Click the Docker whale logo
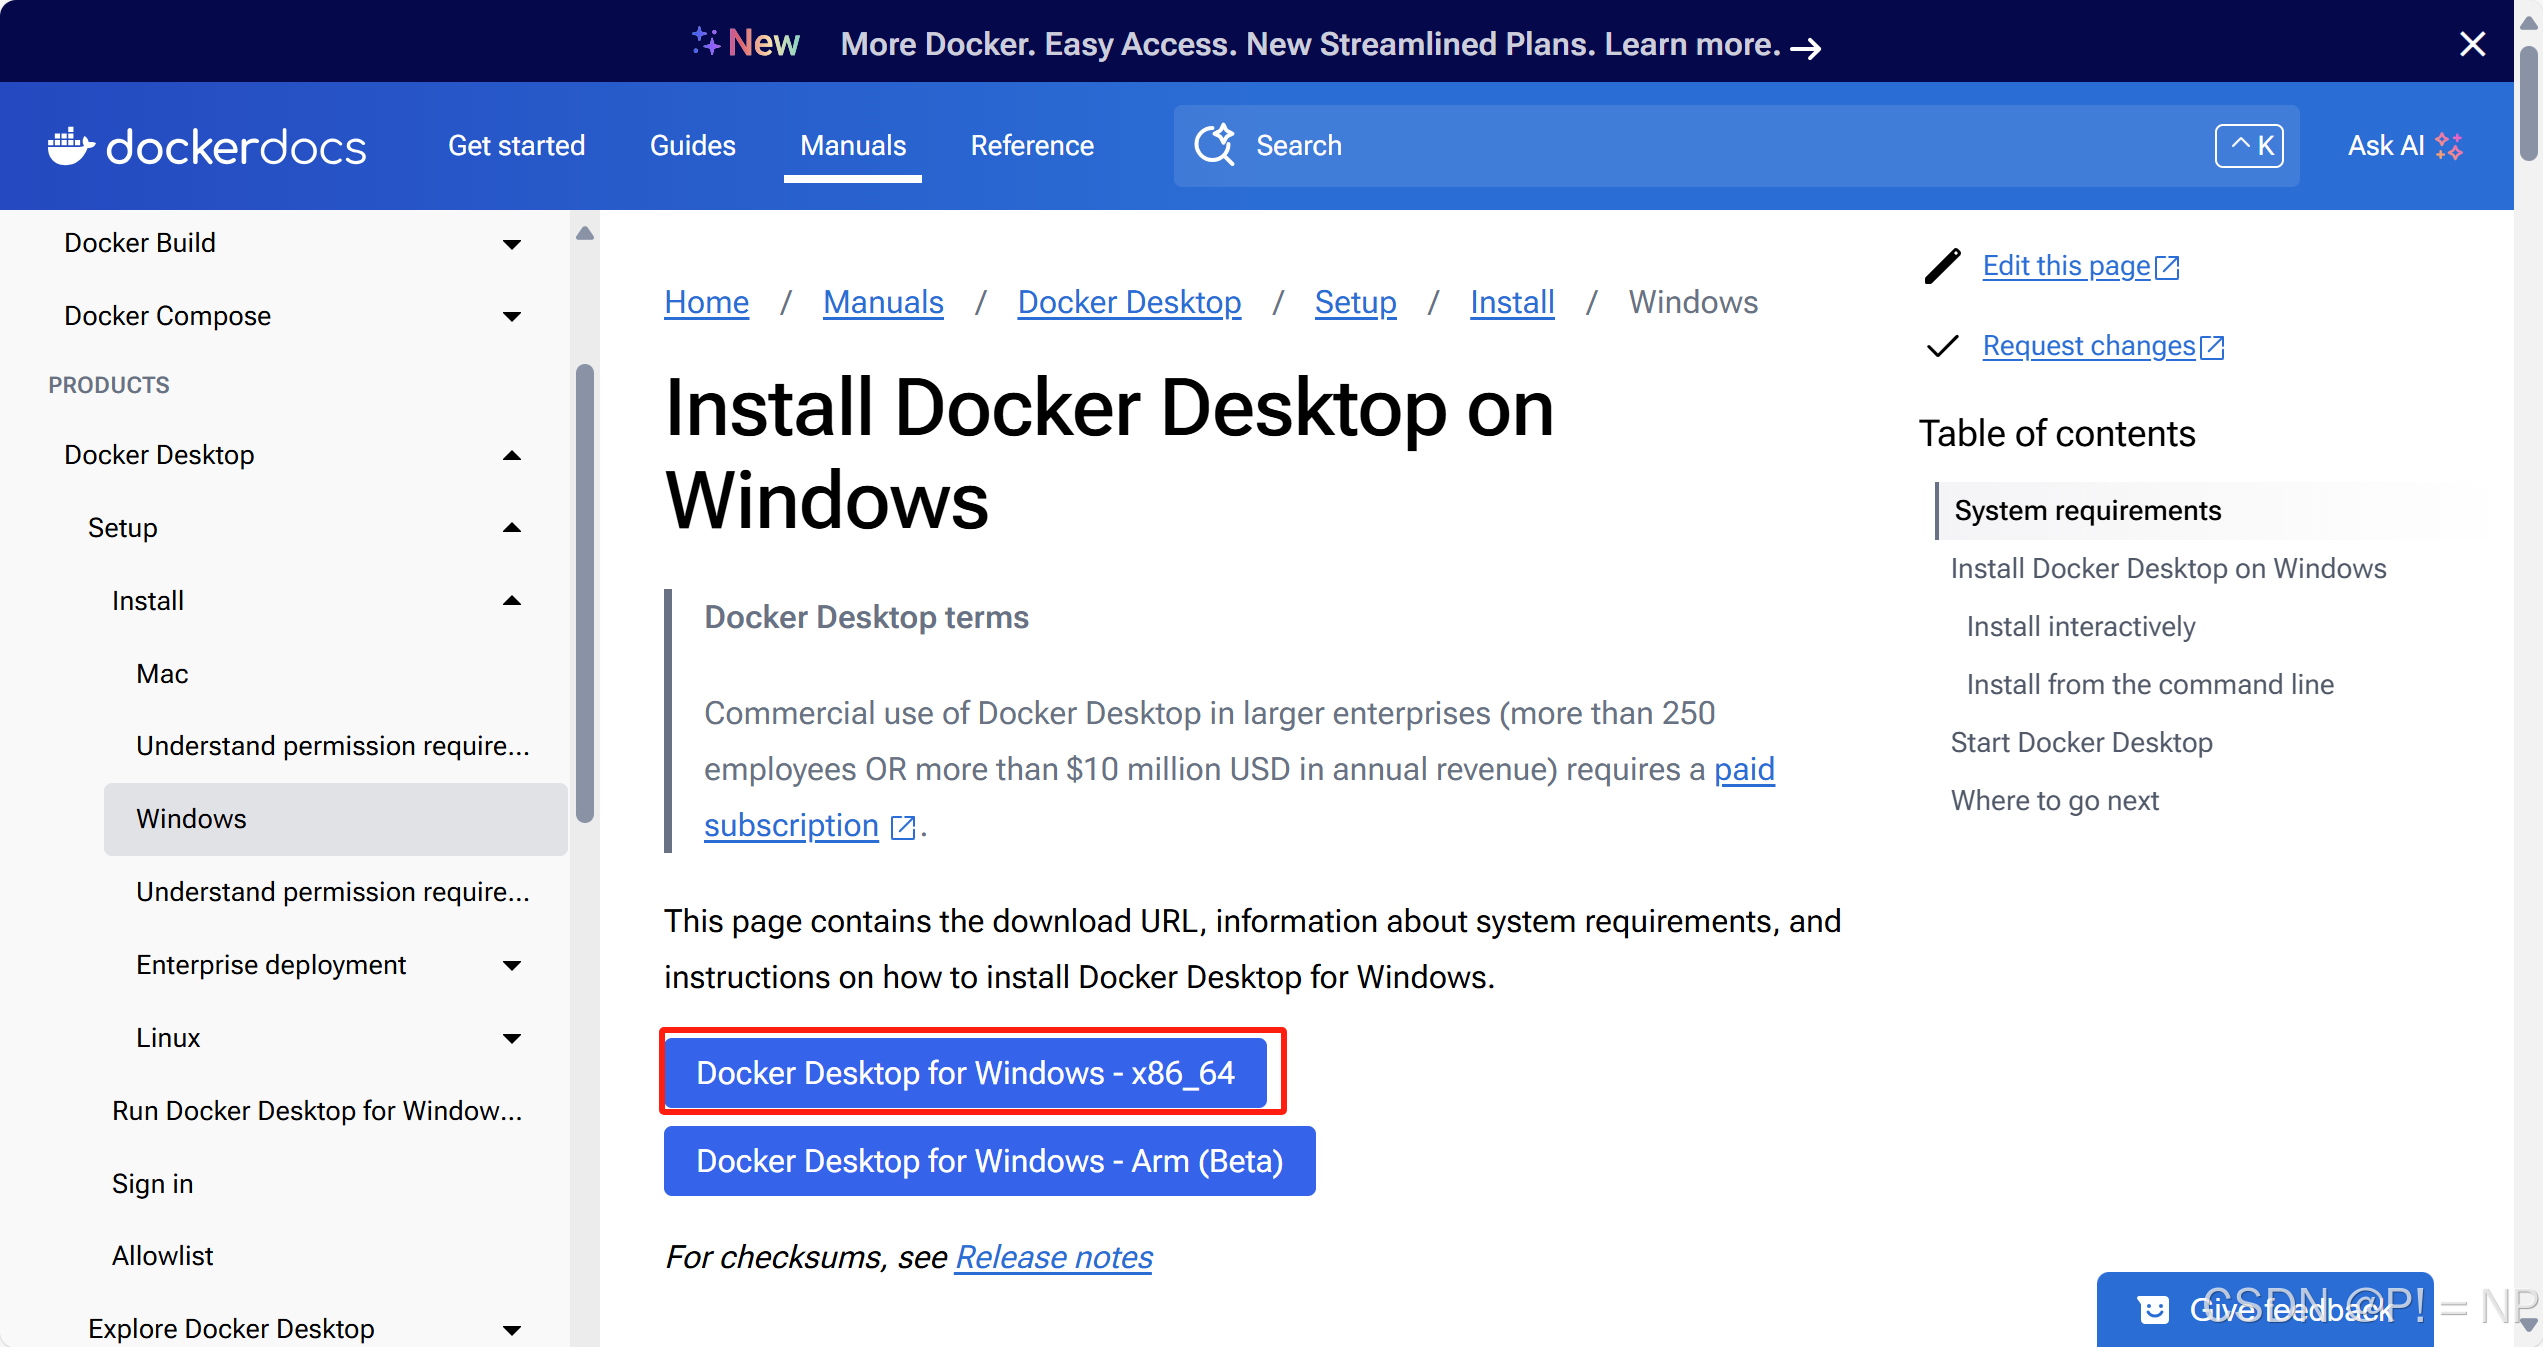 click(x=70, y=146)
